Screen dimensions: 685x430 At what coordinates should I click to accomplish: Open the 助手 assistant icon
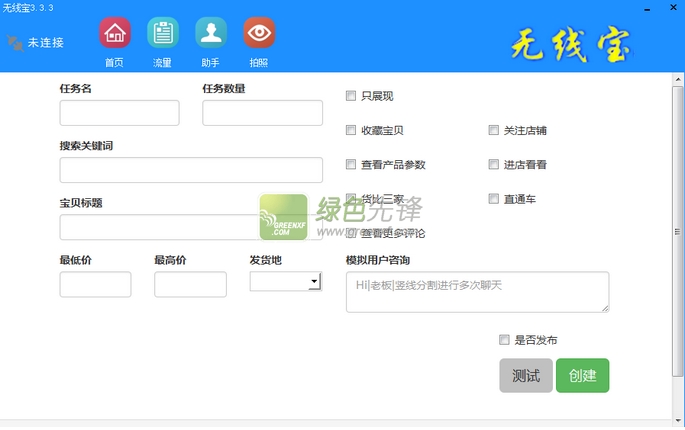tap(211, 33)
